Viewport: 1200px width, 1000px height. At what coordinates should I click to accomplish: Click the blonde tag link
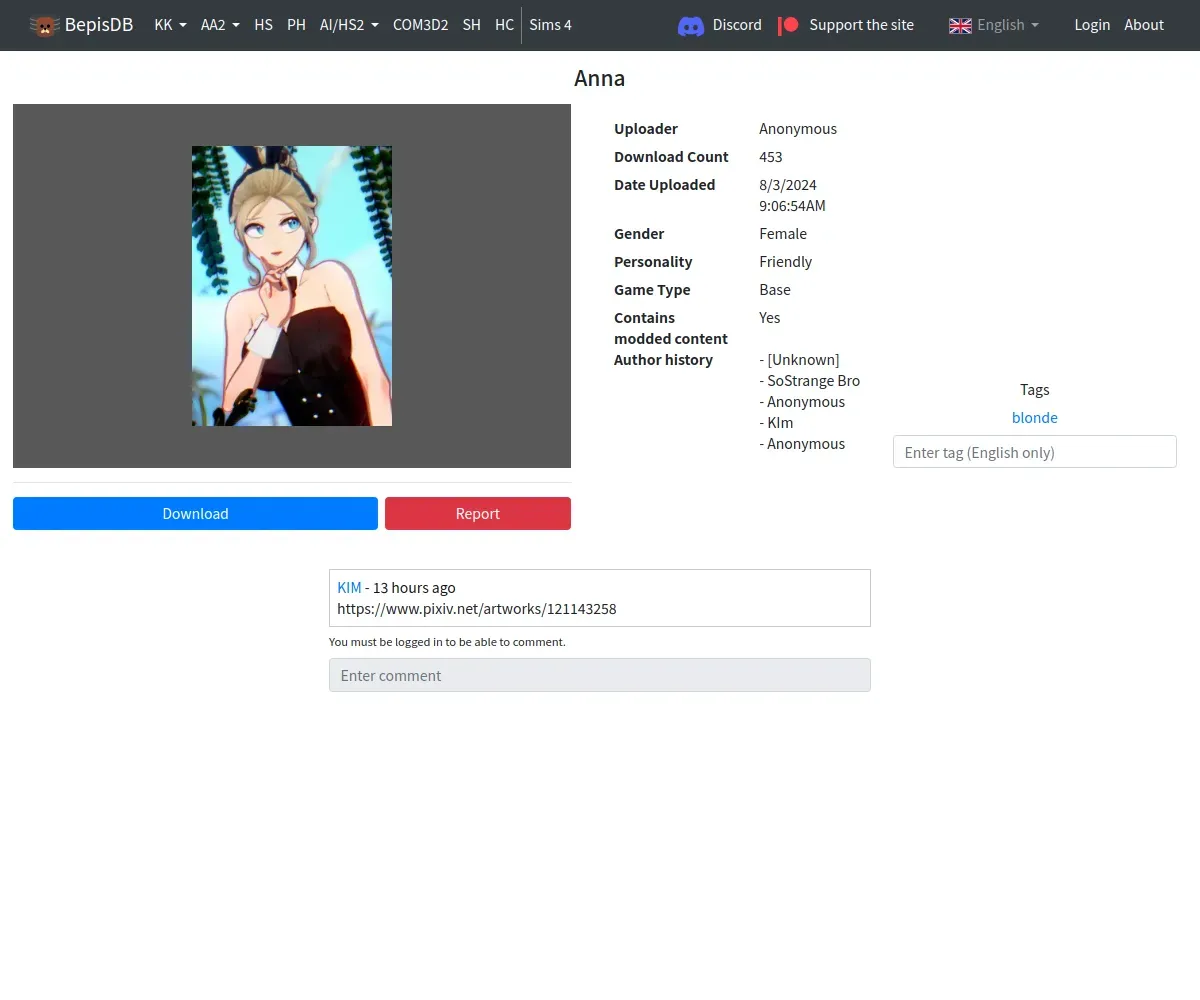pos(1035,417)
